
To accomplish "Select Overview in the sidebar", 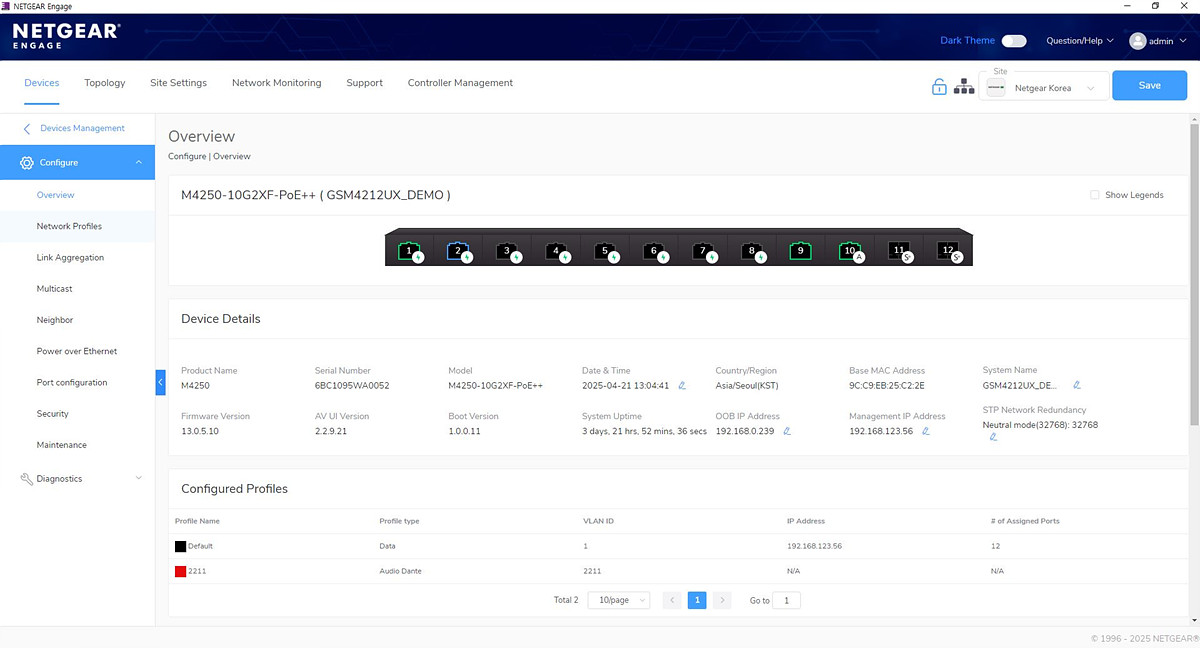I will 56,195.
